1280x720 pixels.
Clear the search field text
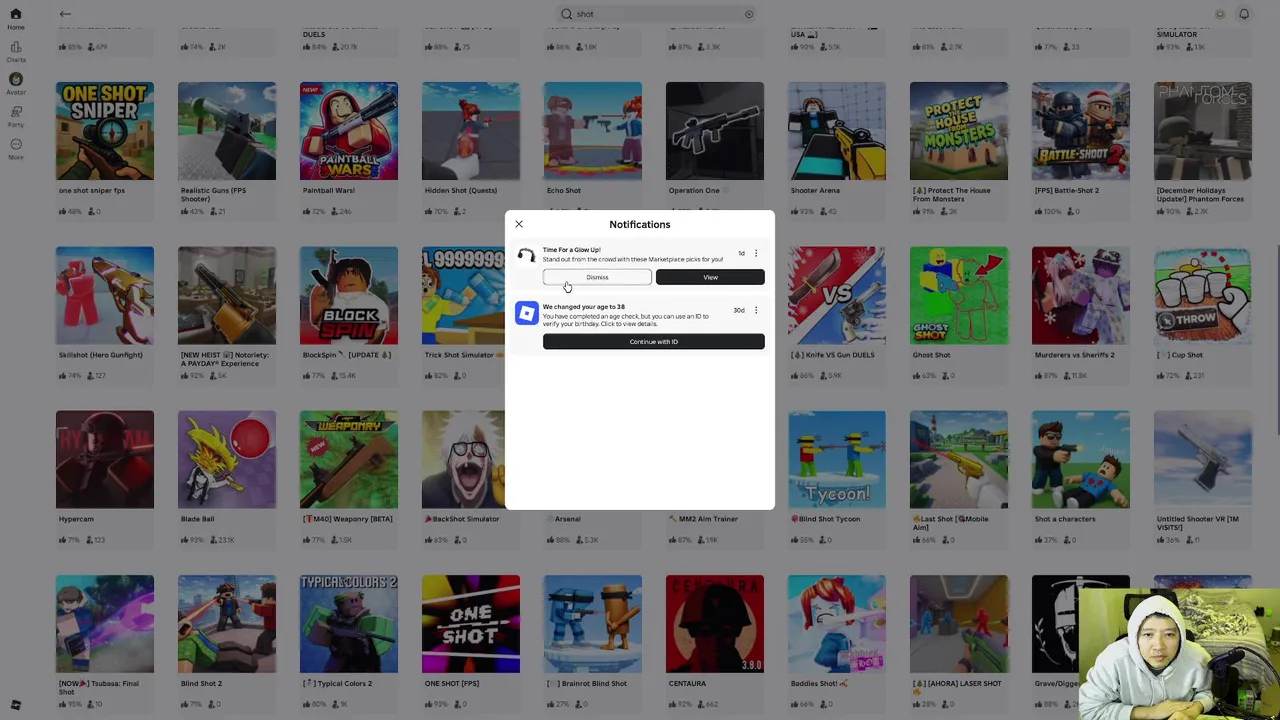coord(748,14)
